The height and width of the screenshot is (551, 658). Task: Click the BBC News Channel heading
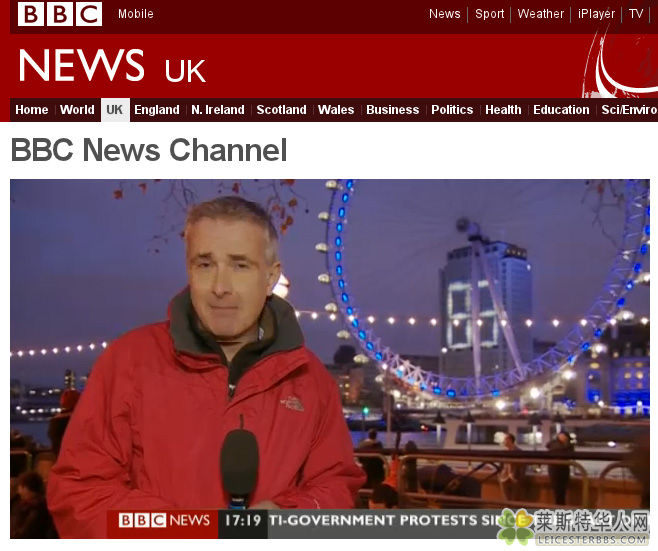pyautogui.click(x=149, y=150)
